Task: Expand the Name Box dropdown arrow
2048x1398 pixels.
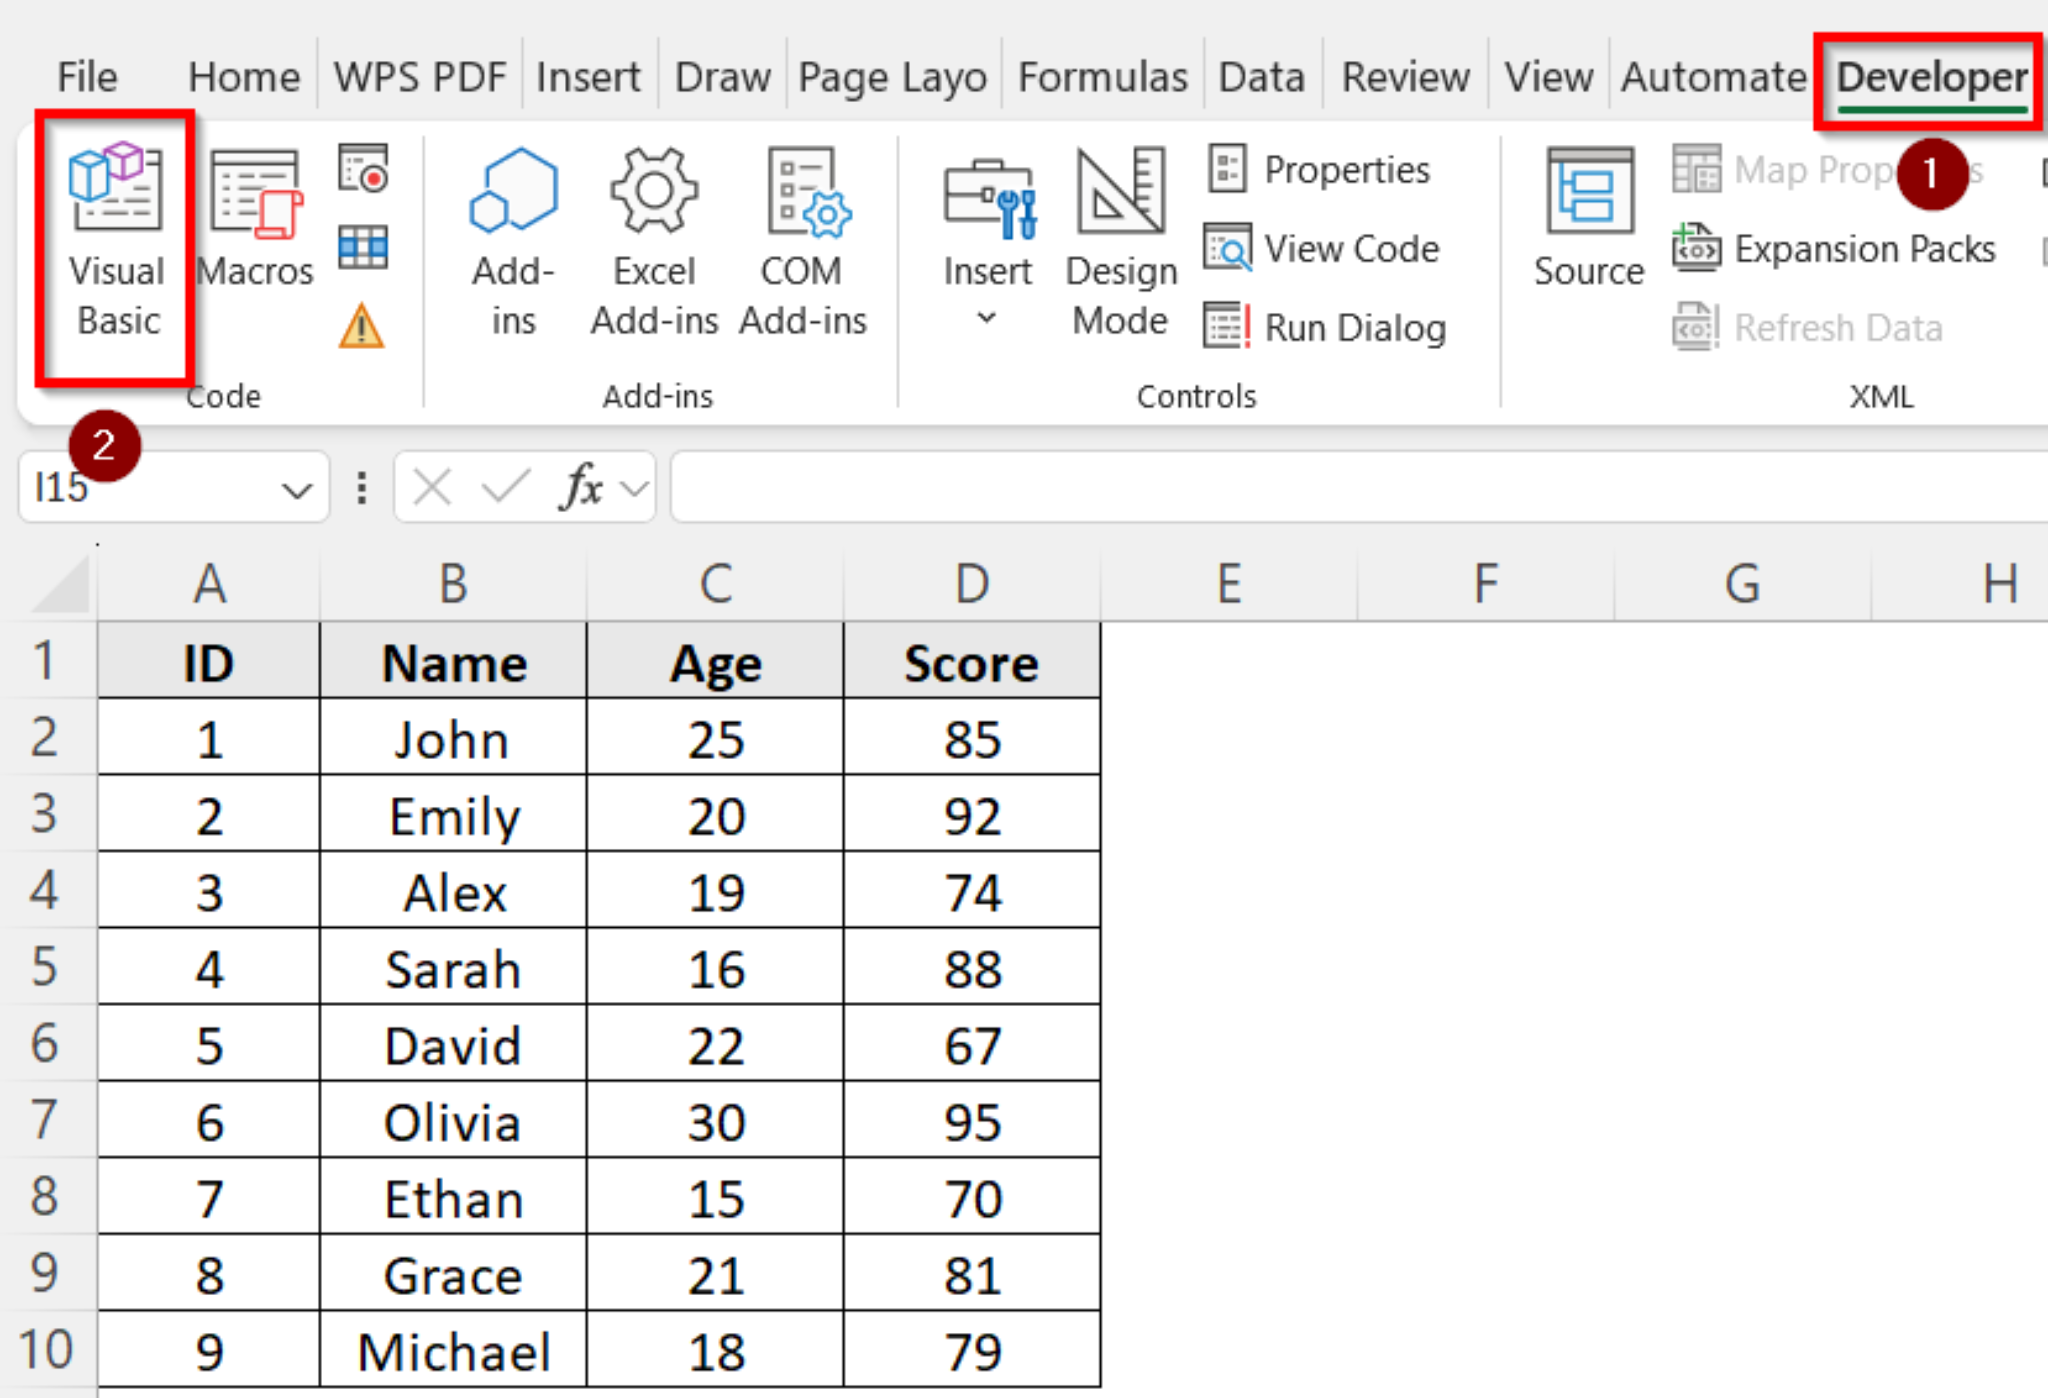Action: pos(297,490)
